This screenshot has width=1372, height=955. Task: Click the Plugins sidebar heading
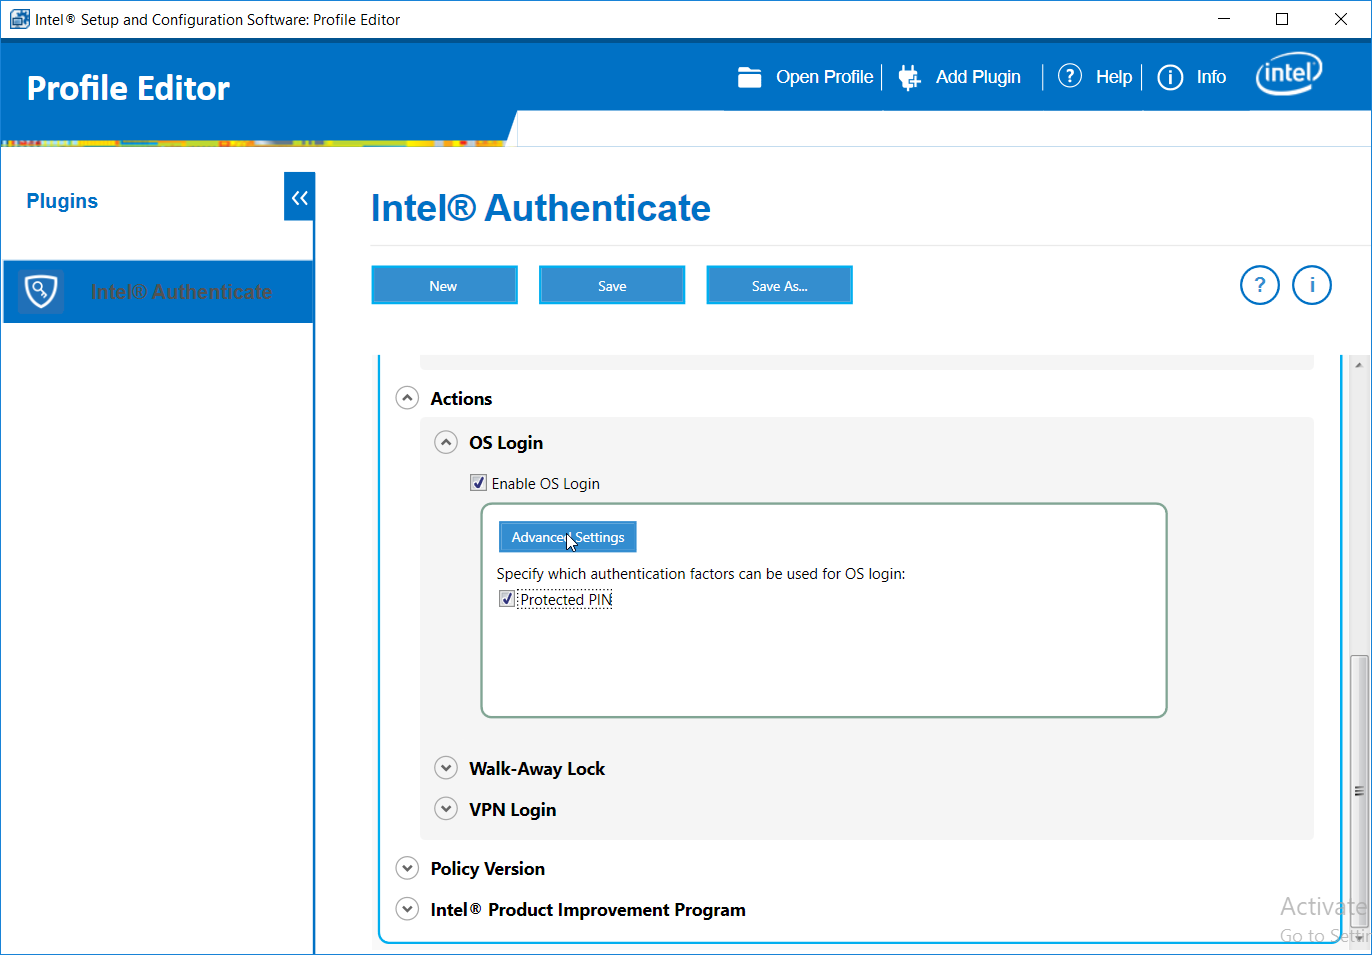pyautogui.click(x=62, y=201)
